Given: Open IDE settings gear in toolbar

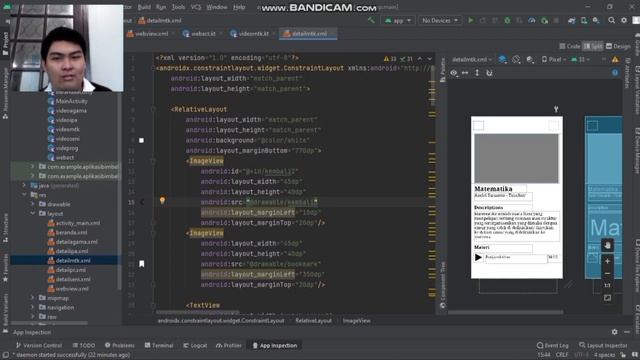Looking at the screenshot, I should click(x=624, y=20).
